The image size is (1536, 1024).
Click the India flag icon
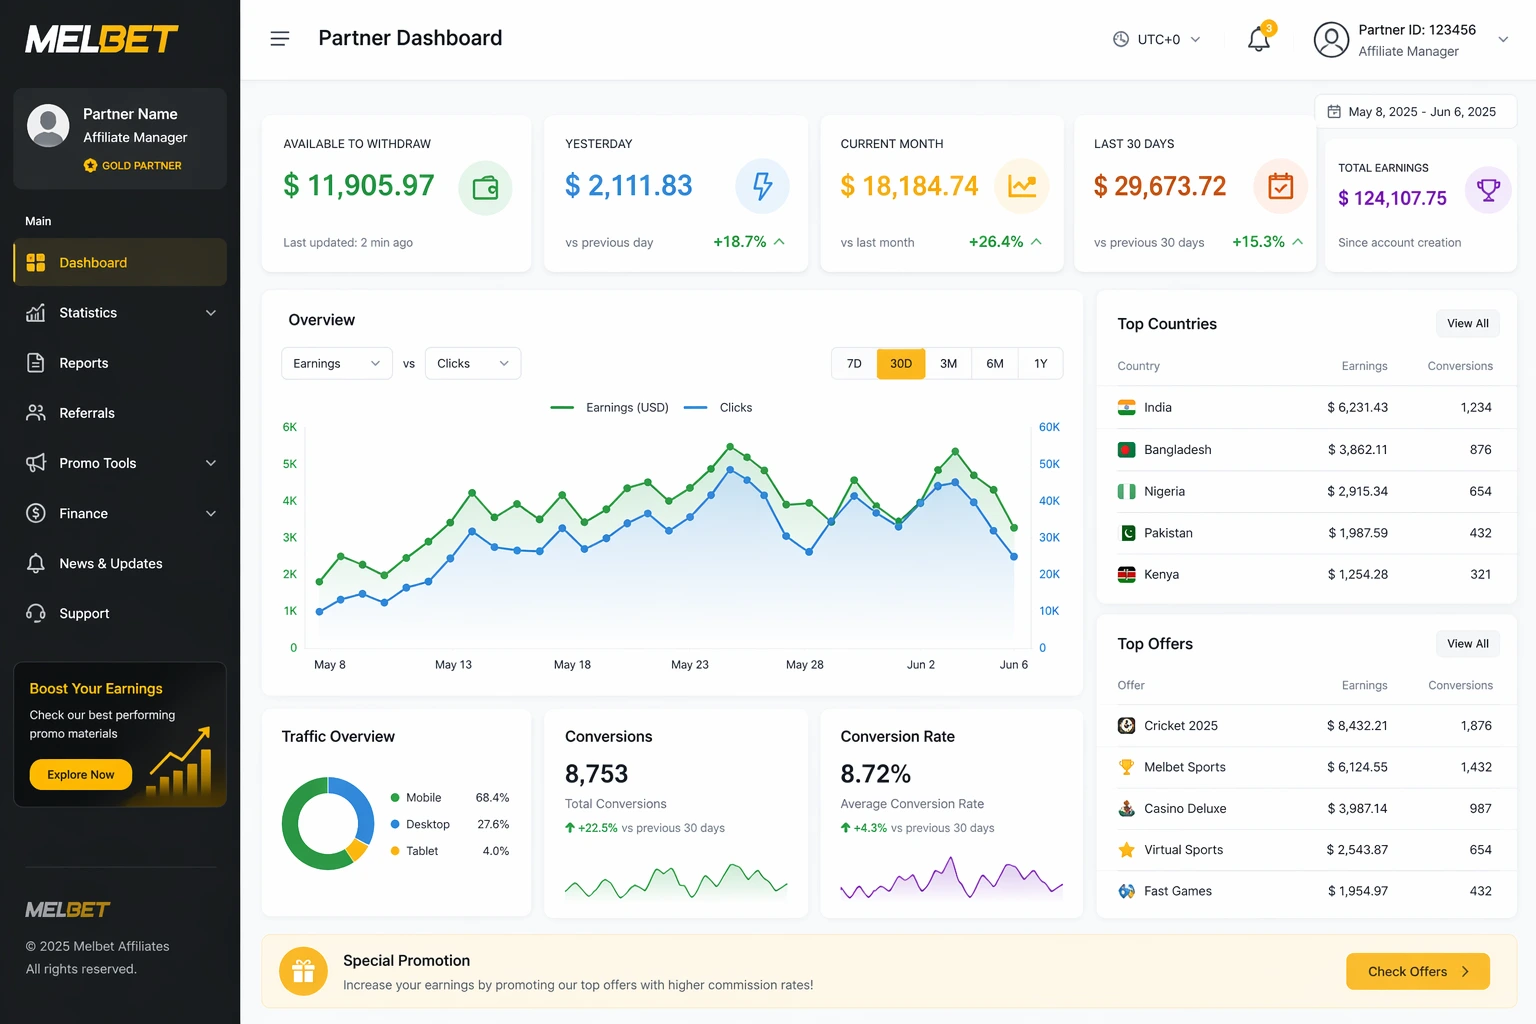[1126, 408]
